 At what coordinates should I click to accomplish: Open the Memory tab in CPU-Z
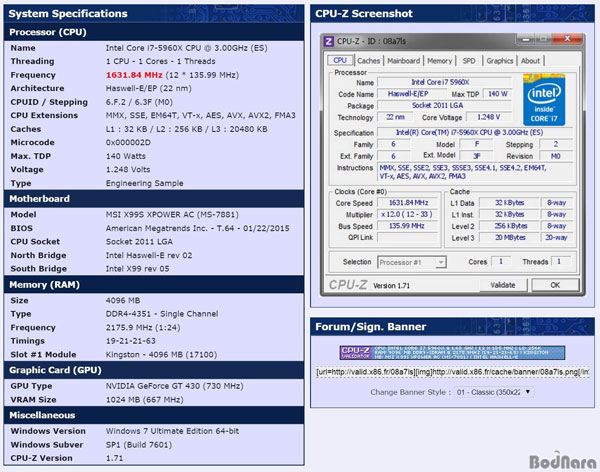(x=440, y=60)
